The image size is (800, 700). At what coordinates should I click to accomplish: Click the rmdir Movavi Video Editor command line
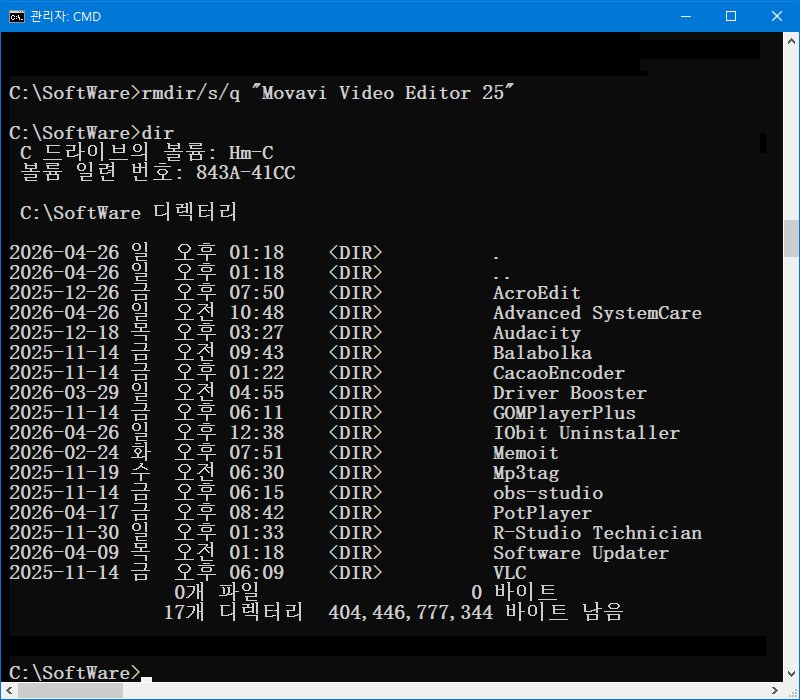262,93
